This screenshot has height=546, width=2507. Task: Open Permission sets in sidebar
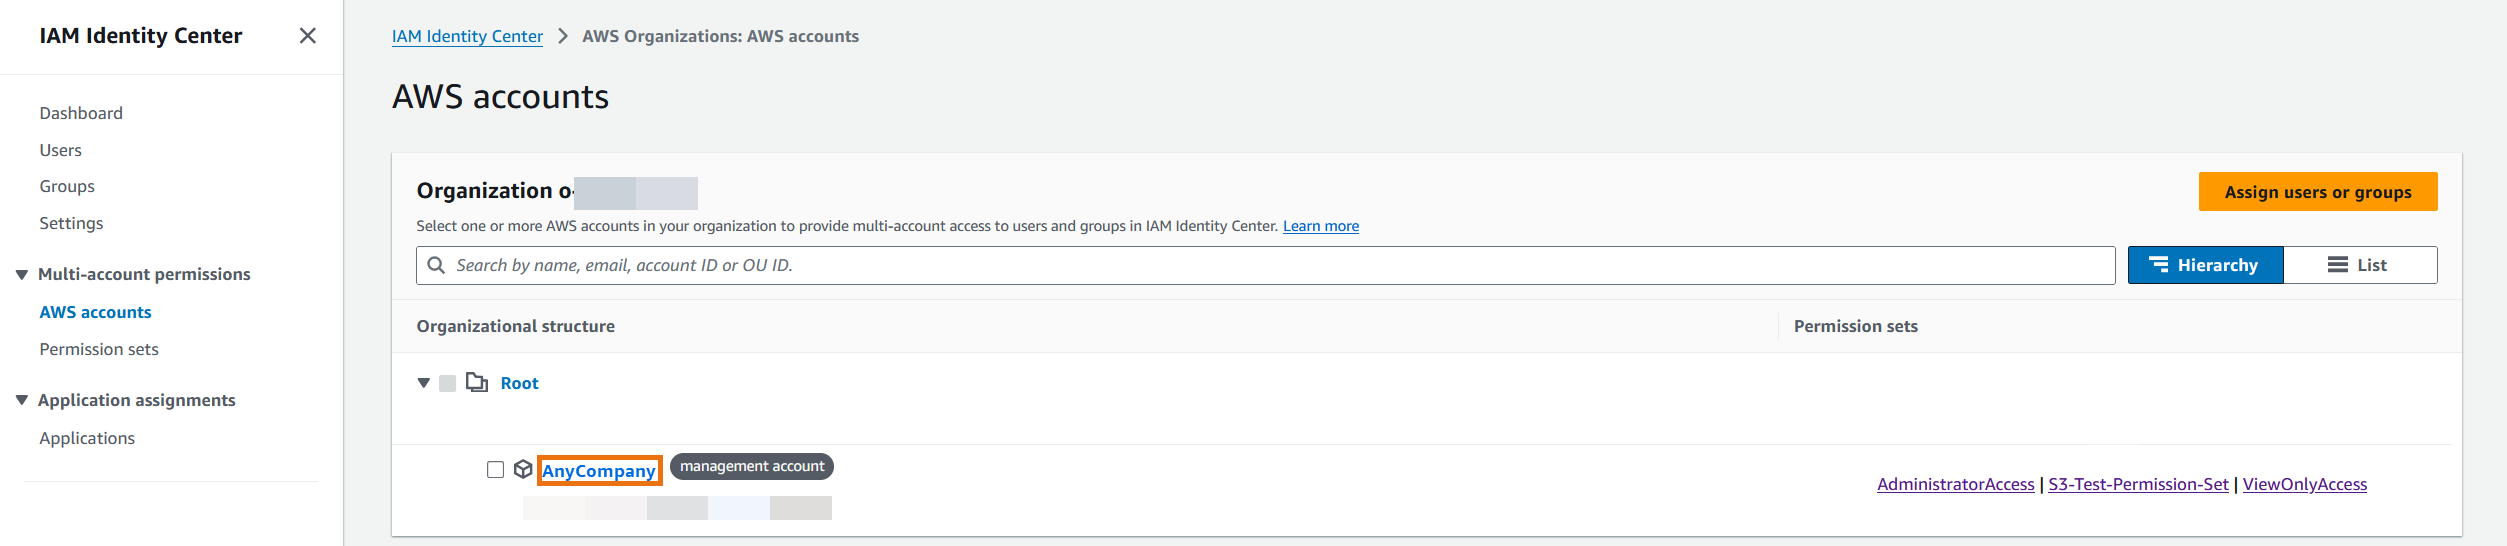tap(99, 349)
